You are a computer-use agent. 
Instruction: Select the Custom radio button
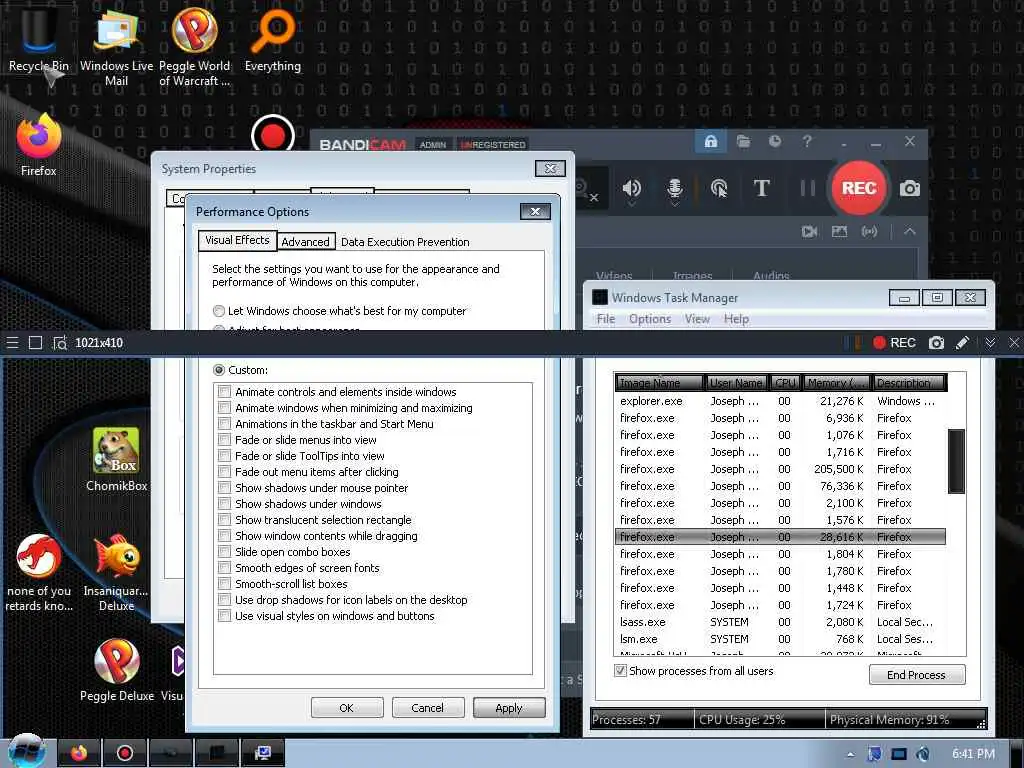(x=219, y=370)
